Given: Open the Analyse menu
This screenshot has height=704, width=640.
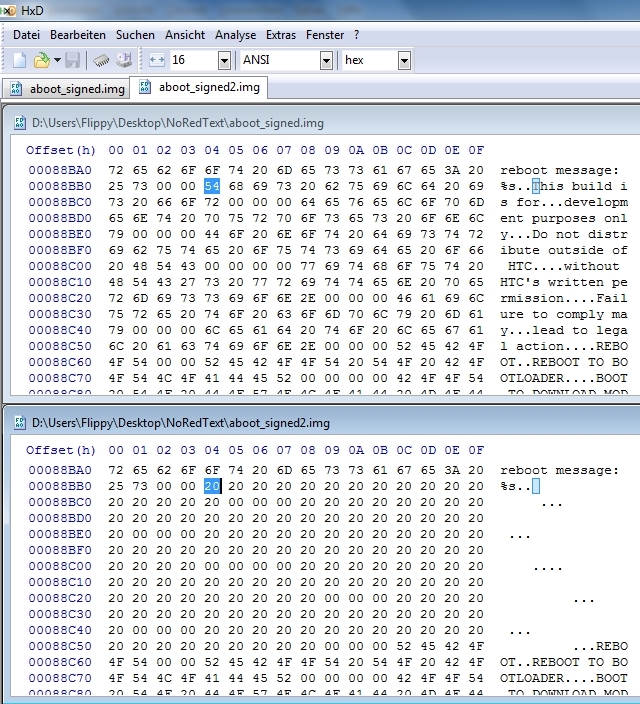Looking at the screenshot, I should (x=235, y=34).
